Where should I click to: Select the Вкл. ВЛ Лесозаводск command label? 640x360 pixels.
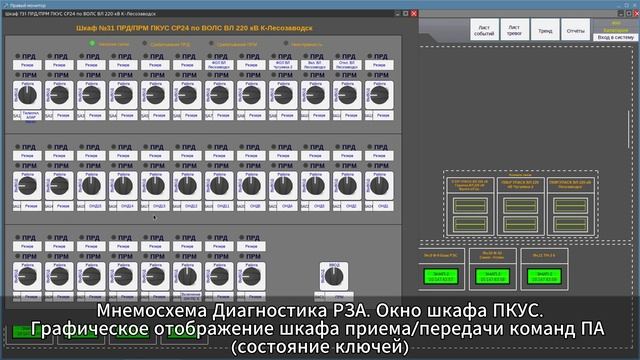click(315, 65)
